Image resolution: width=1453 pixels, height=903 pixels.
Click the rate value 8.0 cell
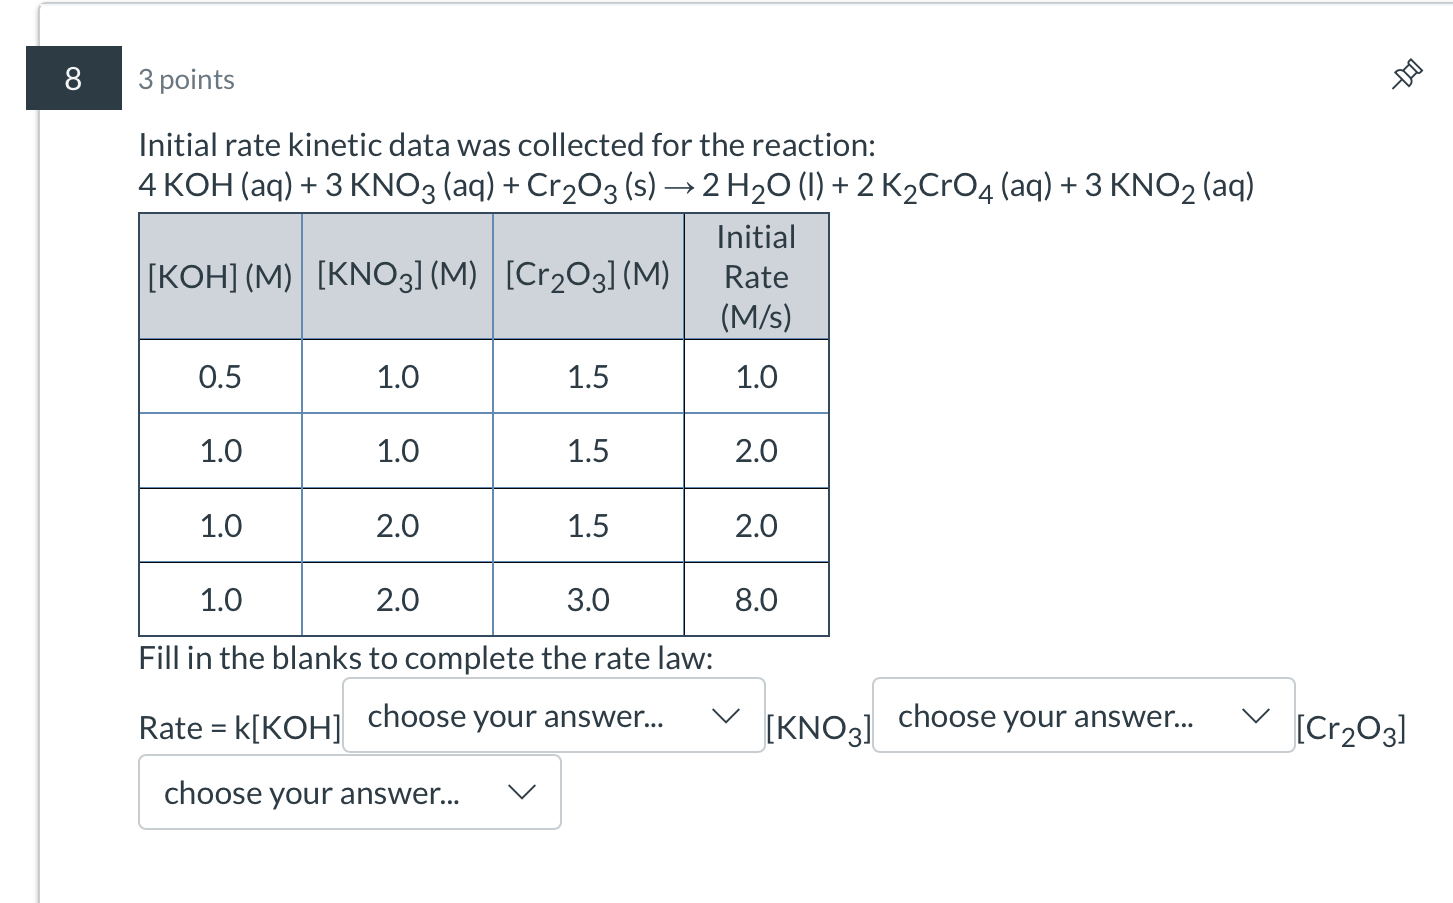pyautogui.click(x=756, y=599)
